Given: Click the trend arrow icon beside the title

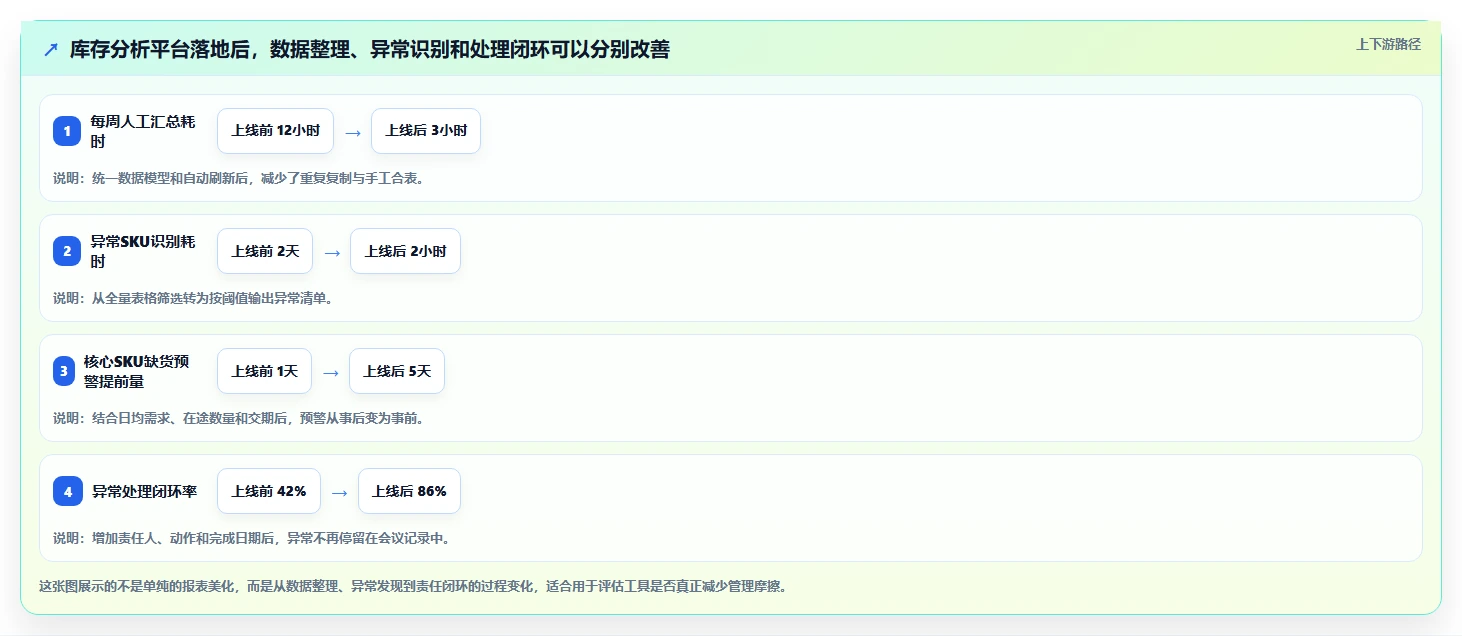Looking at the screenshot, I should (x=51, y=49).
